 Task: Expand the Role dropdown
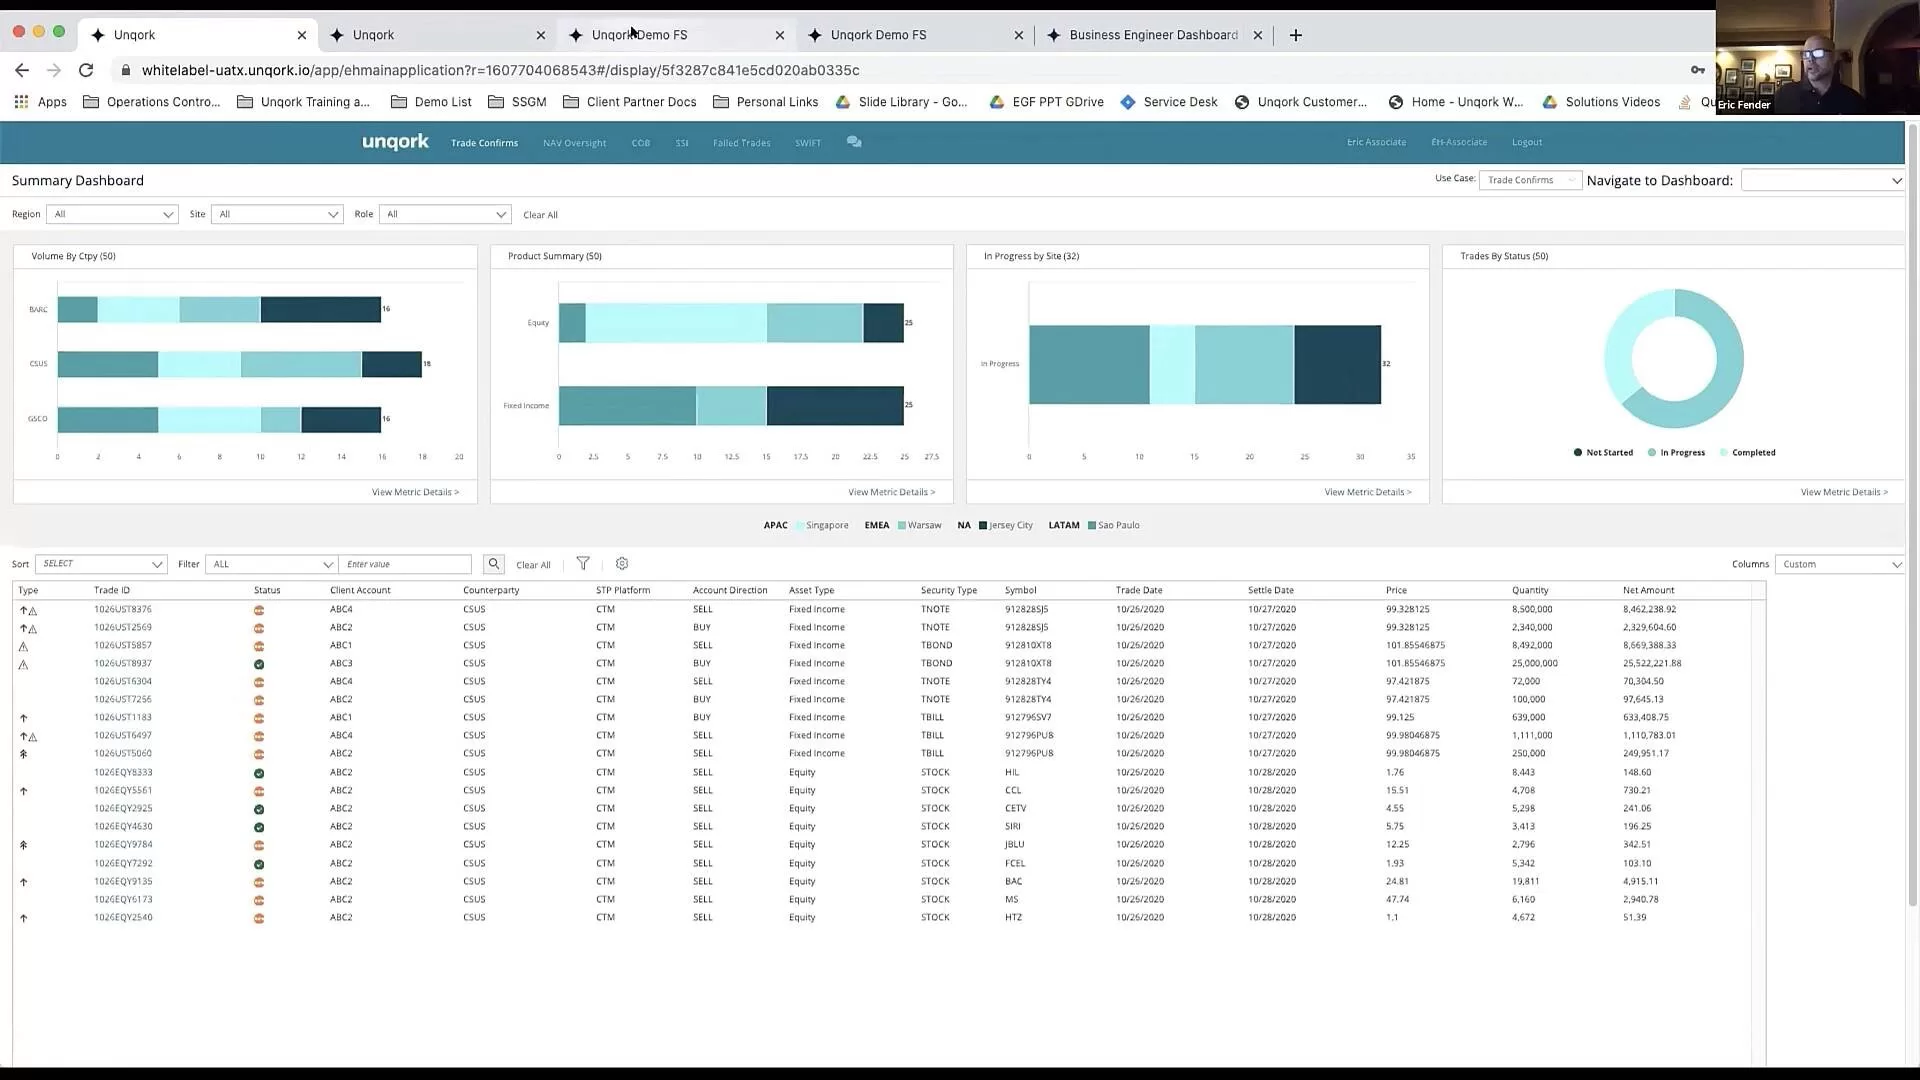[445, 214]
